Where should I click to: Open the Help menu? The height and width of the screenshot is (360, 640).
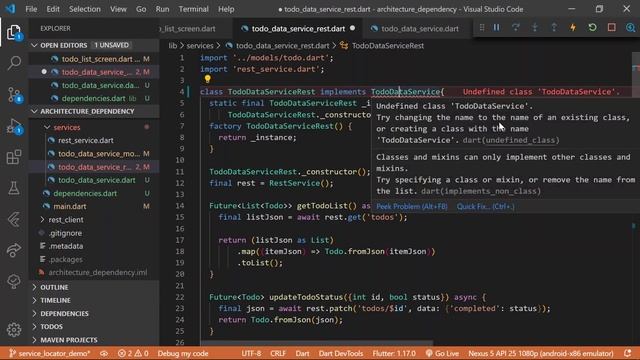[x=226, y=9]
